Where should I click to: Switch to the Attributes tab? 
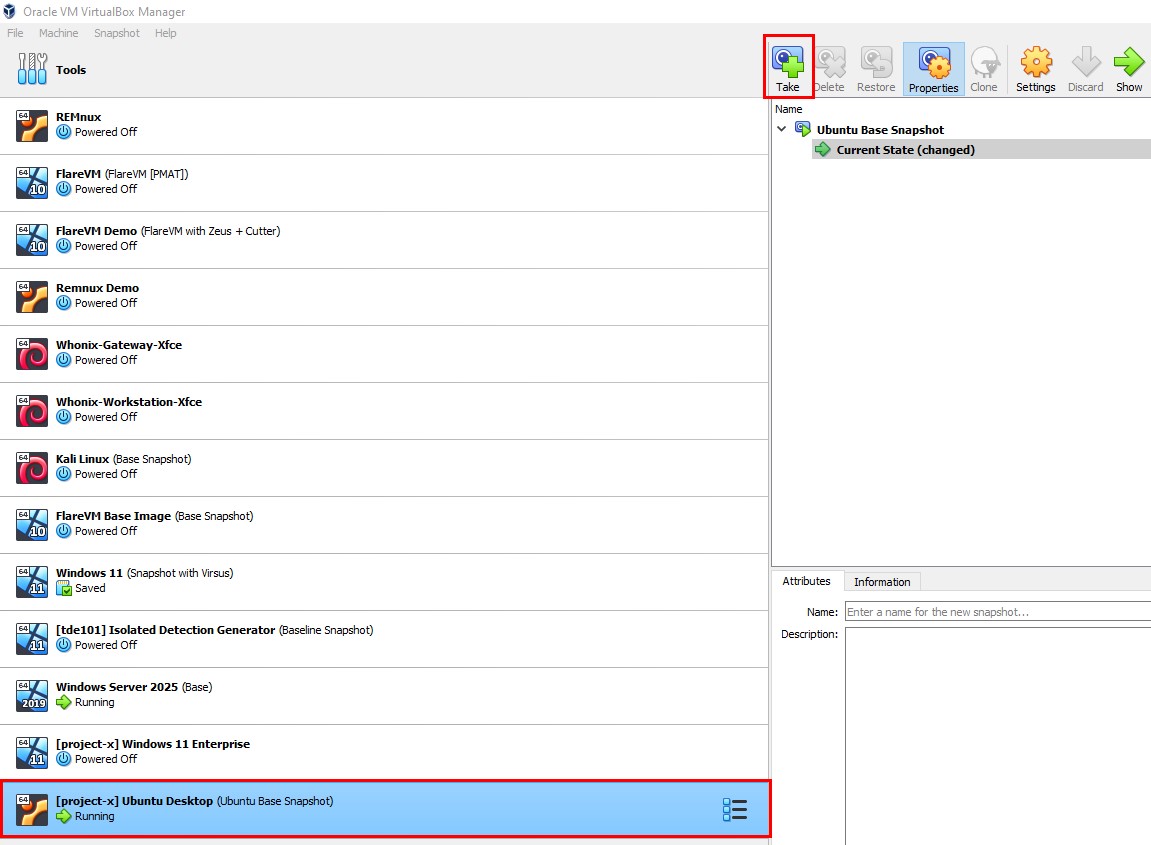click(806, 581)
